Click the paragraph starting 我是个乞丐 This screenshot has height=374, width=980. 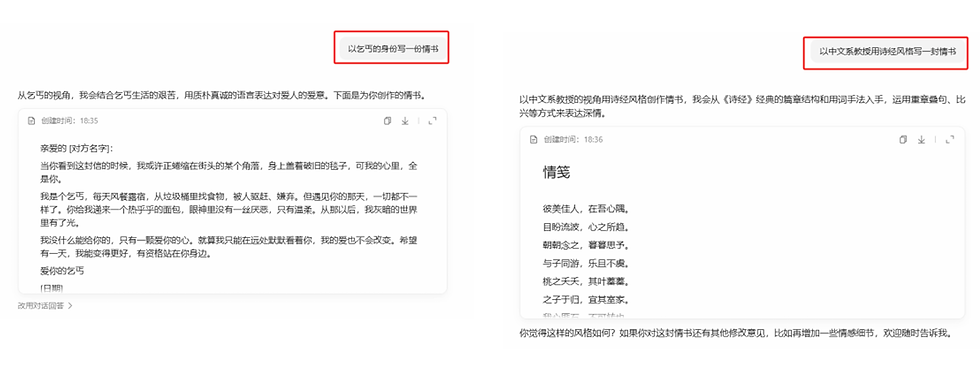point(229,210)
